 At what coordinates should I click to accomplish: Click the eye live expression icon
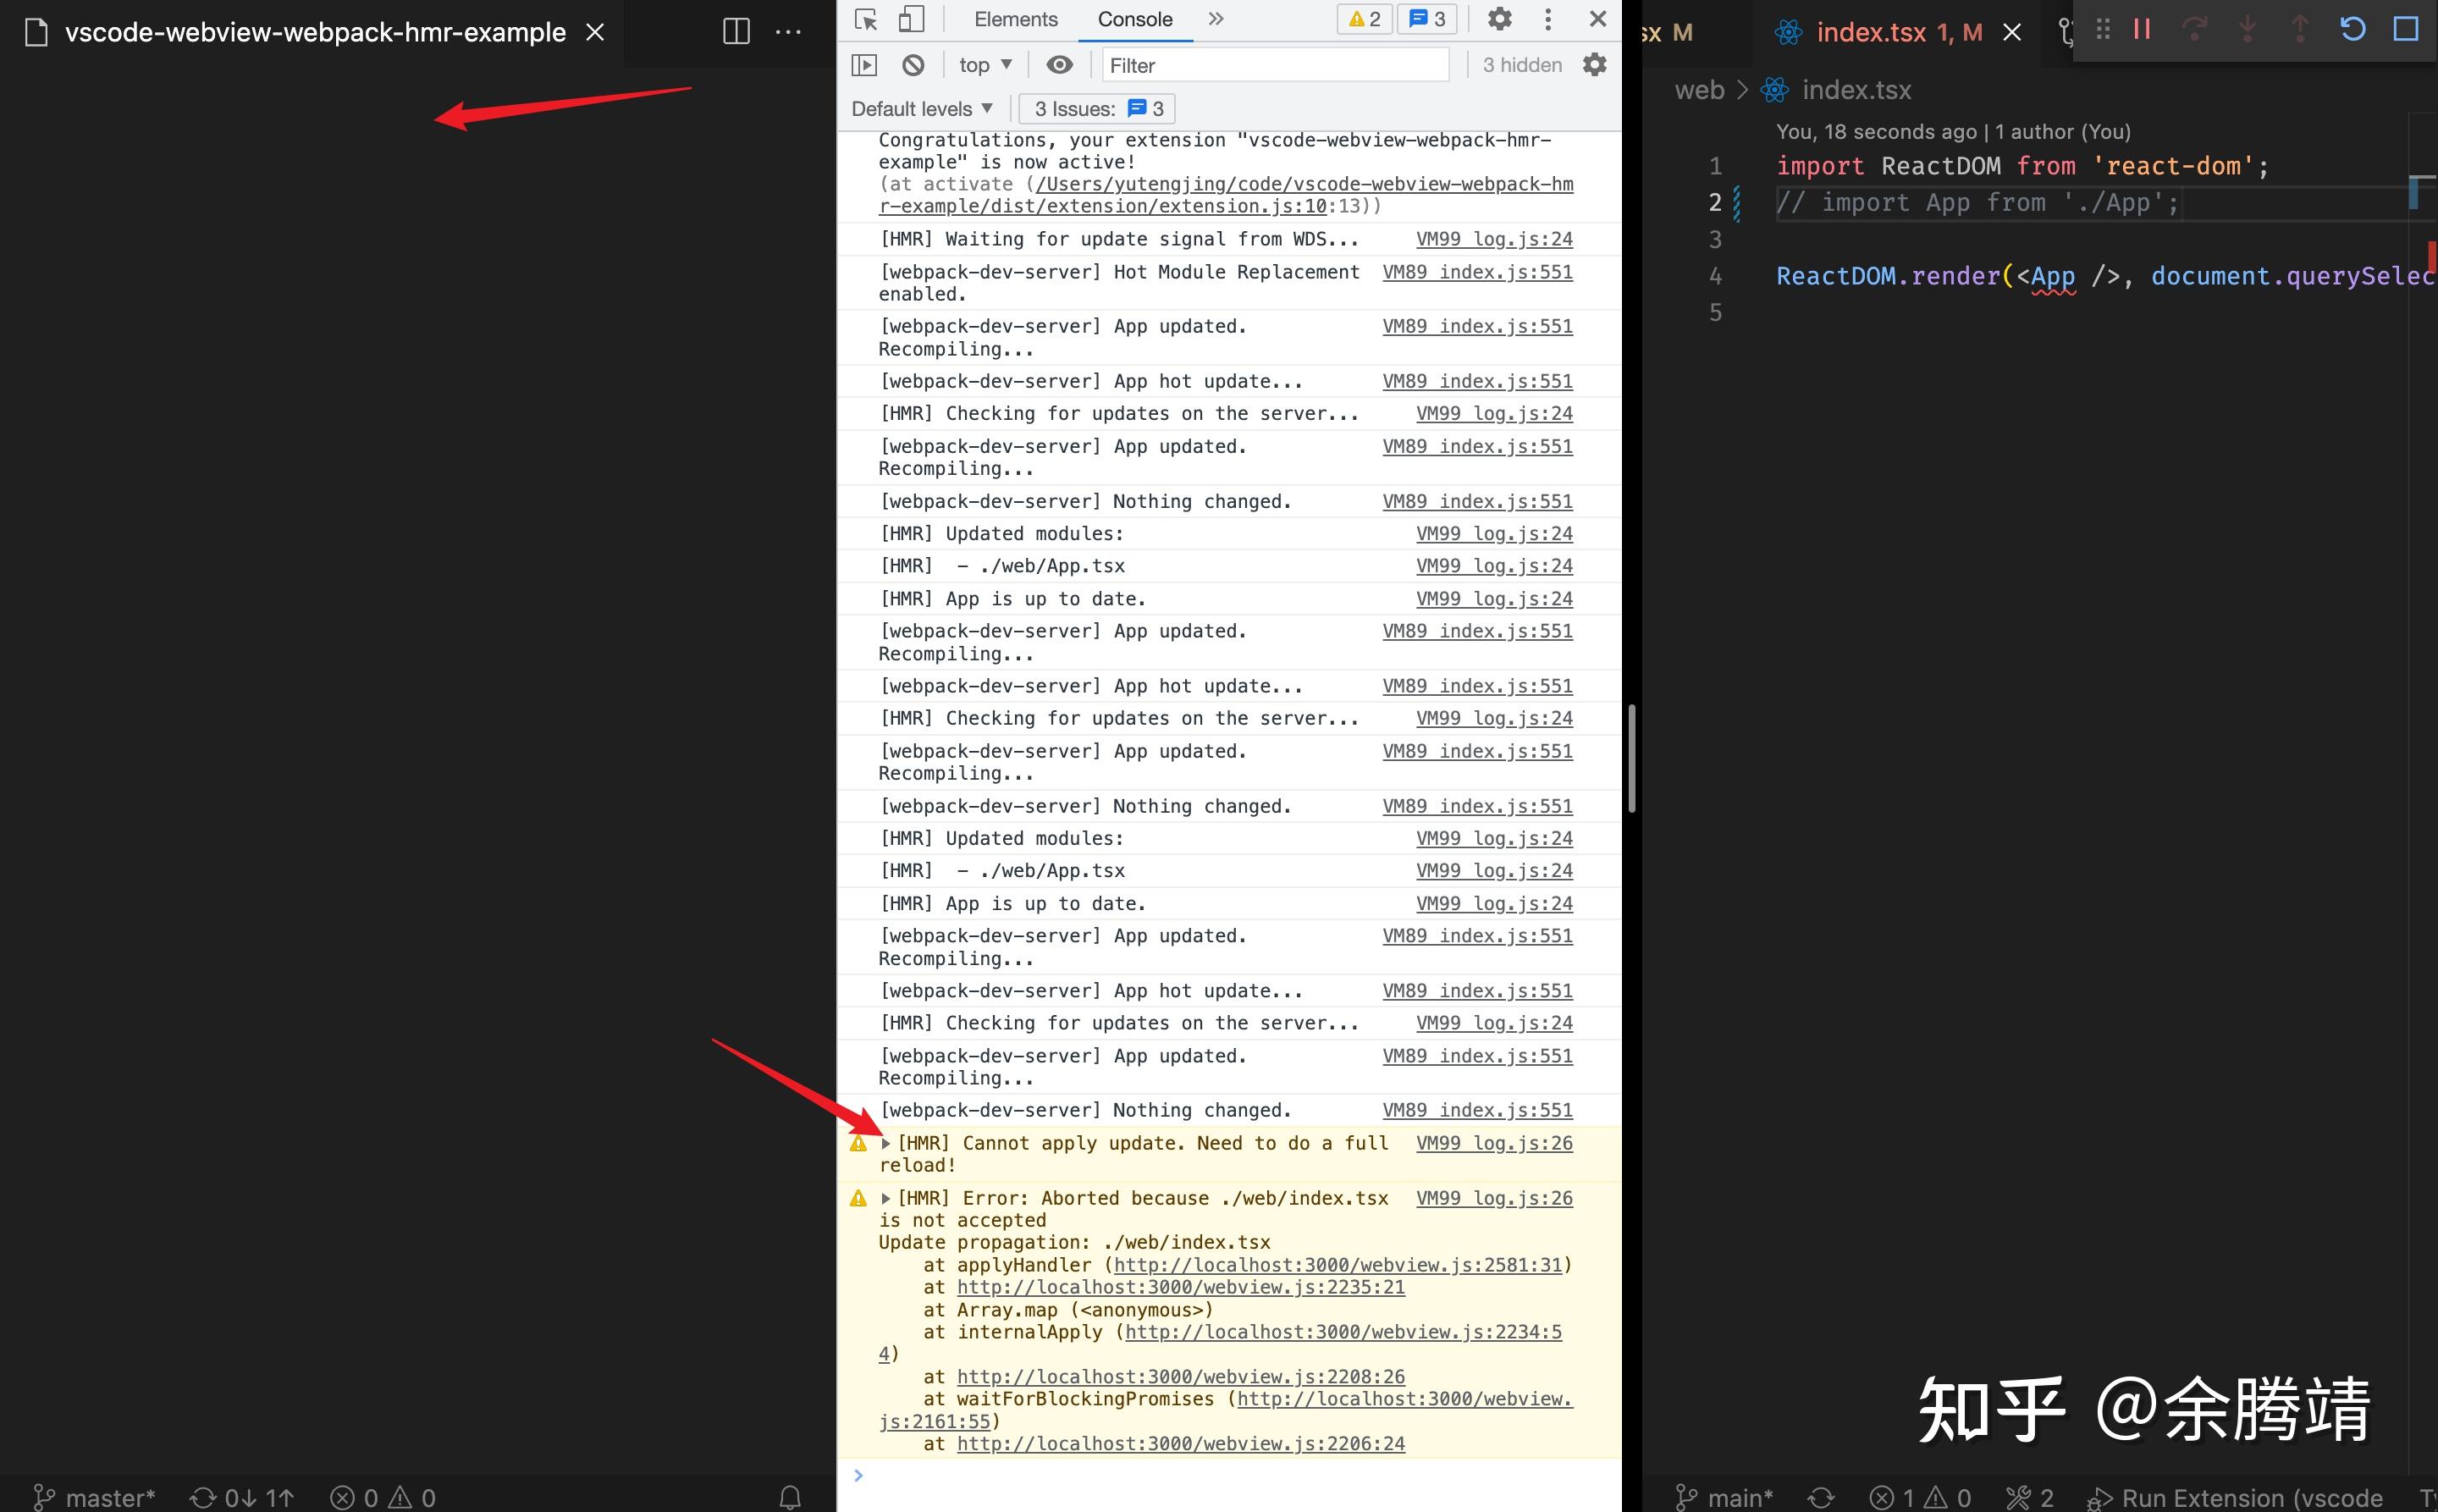[x=1059, y=65]
